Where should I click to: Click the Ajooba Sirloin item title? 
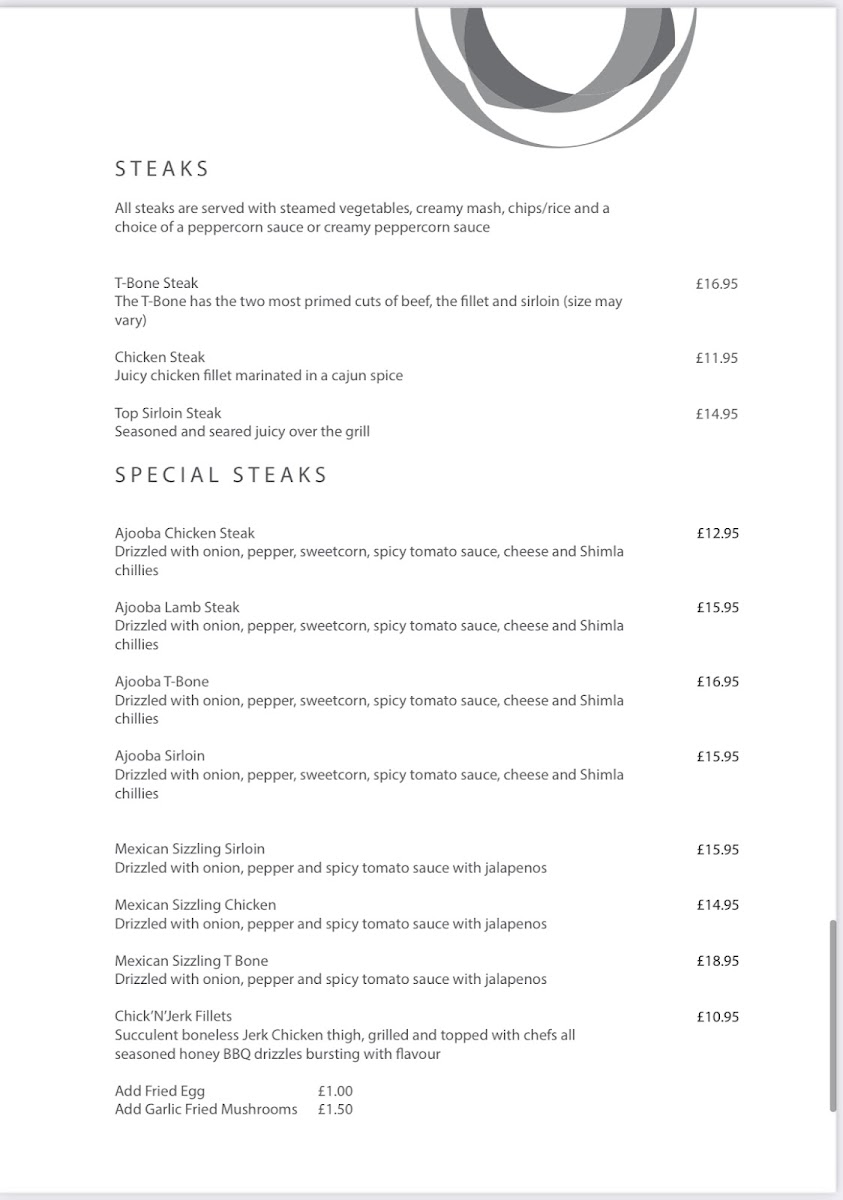159,755
